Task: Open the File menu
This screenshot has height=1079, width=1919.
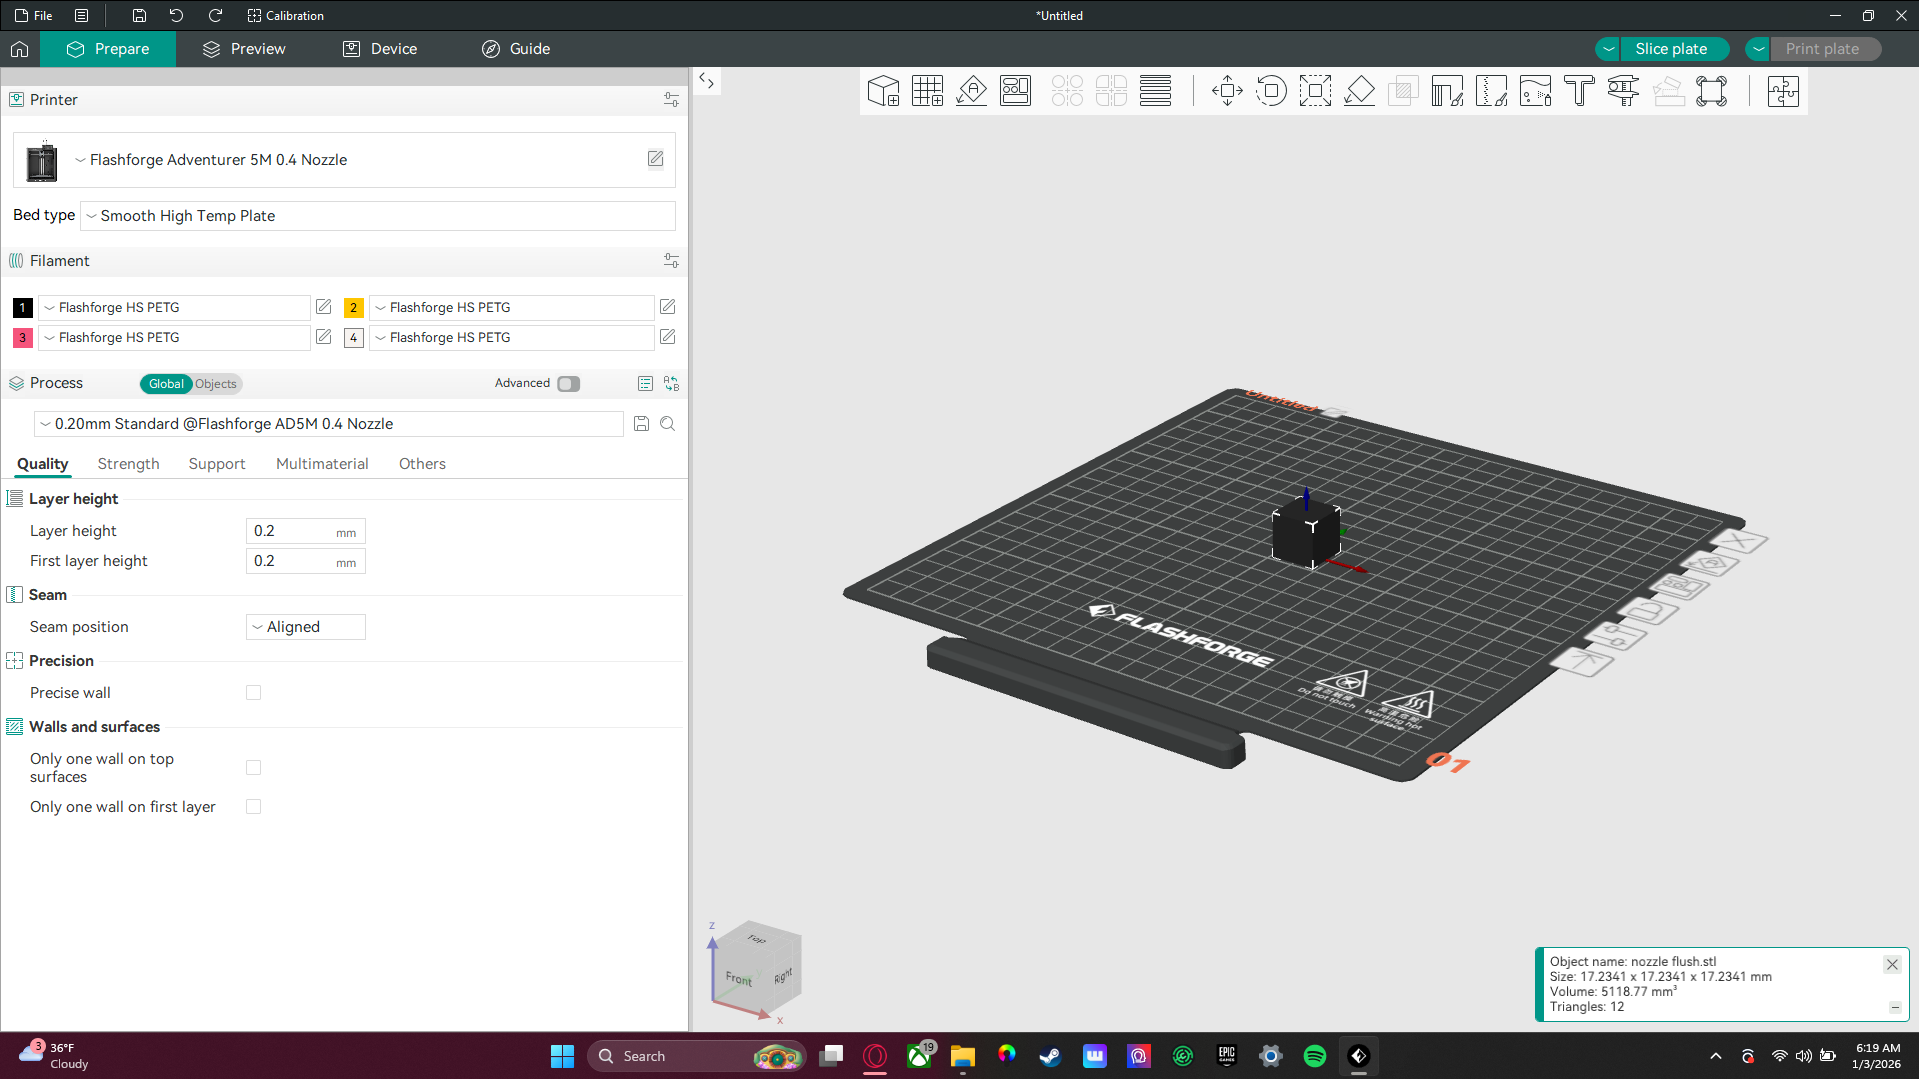Action: coord(34,15)
